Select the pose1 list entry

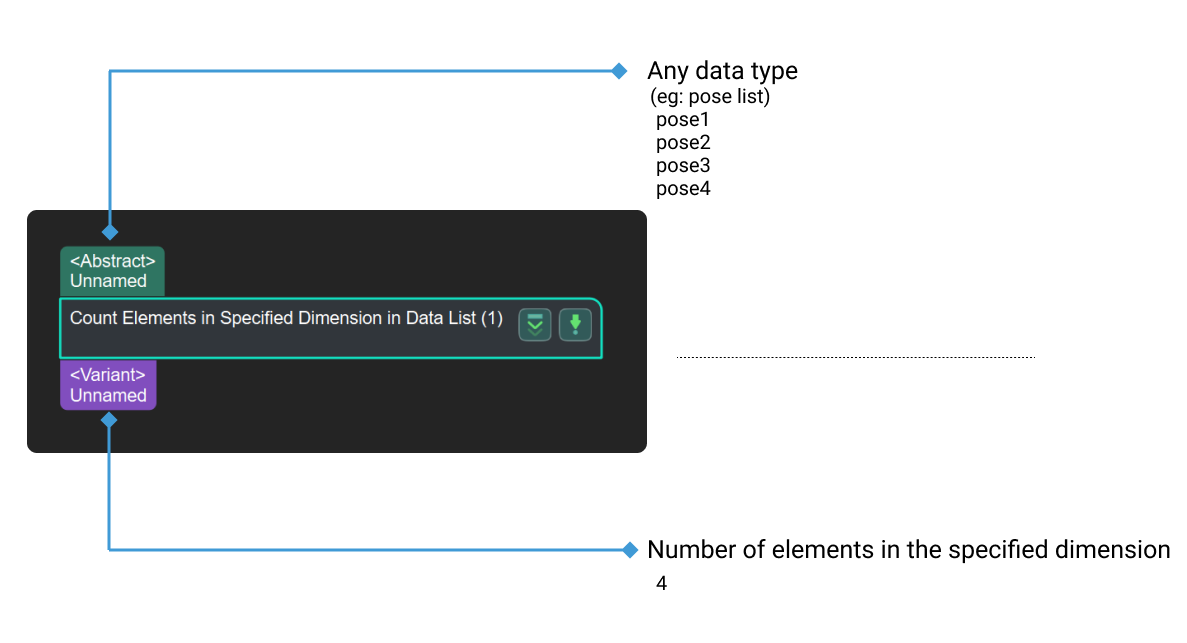click(683, 119)
